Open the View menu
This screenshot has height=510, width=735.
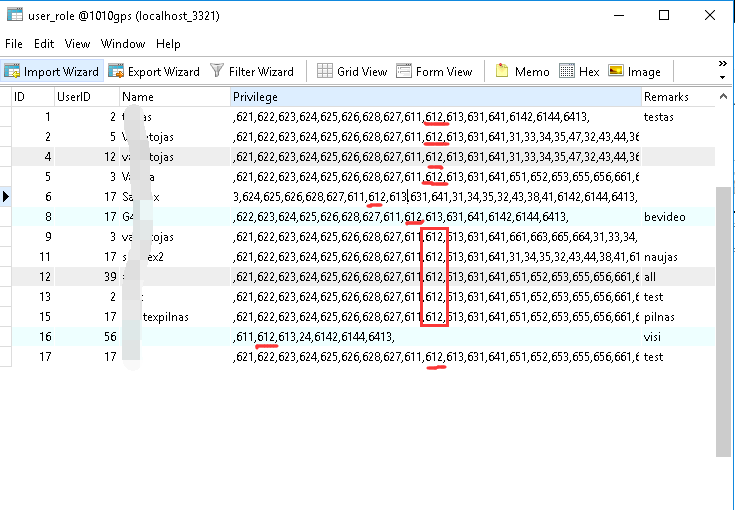pyautogui.click(x=77, y=44)
